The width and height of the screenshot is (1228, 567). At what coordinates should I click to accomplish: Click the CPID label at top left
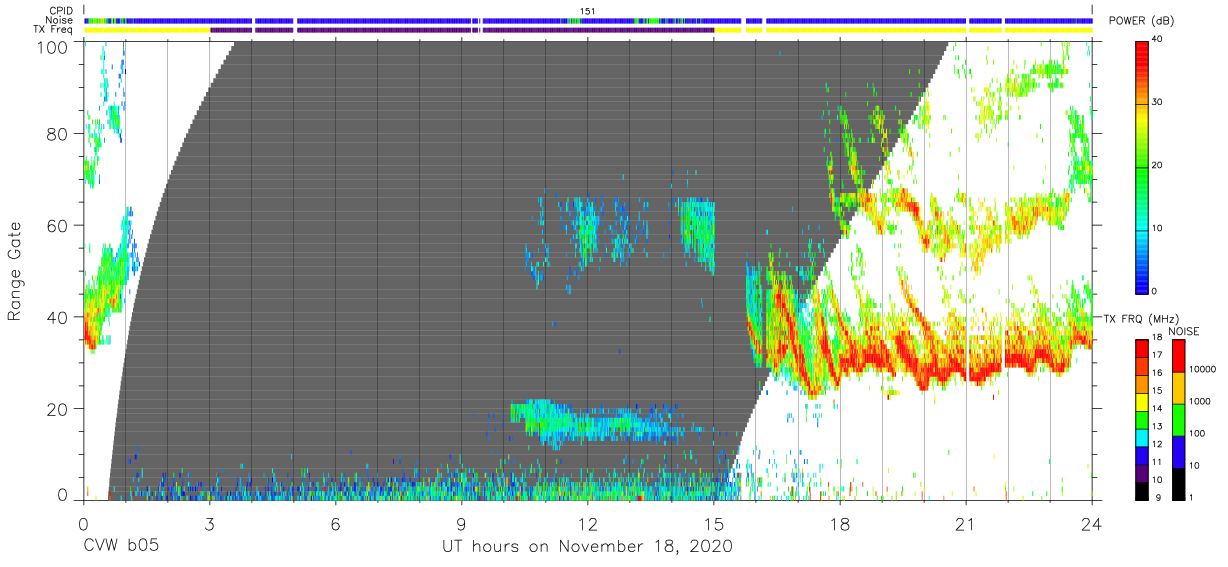coord(62,11)
